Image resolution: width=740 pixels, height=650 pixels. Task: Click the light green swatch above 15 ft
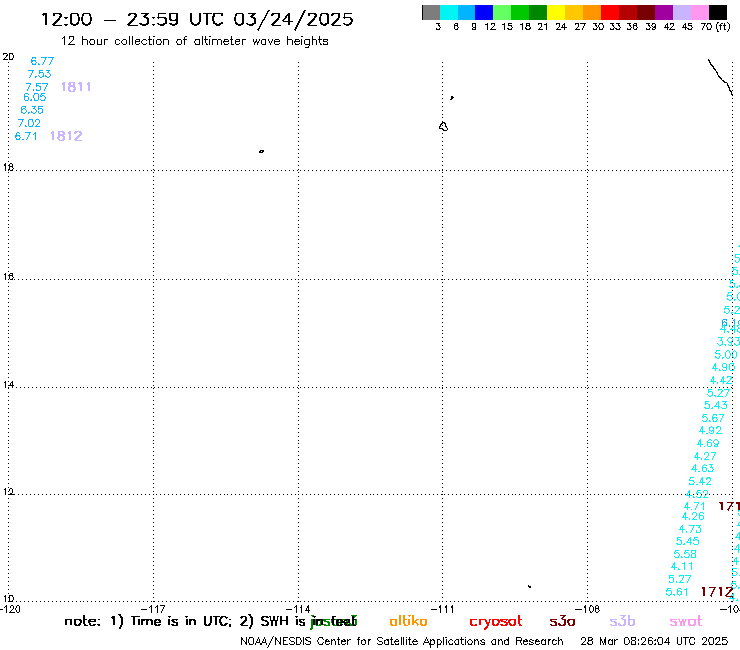pyautogui.click(x=503, y=12)
